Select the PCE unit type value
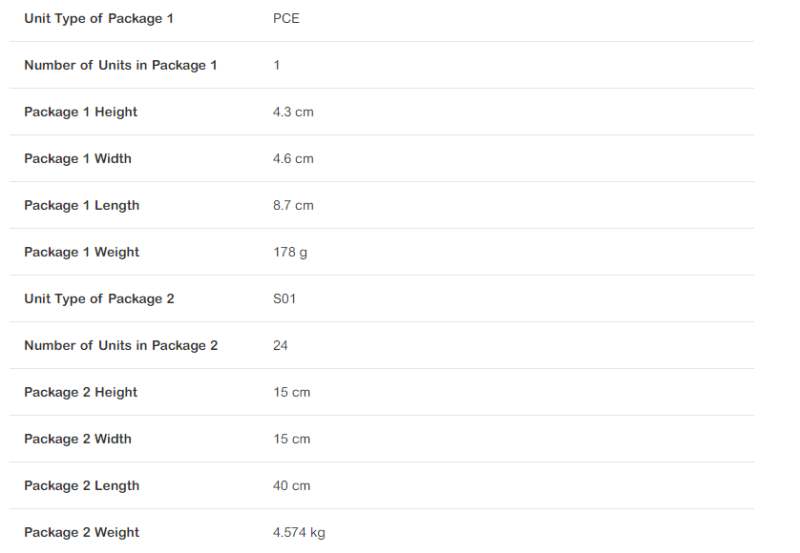Screen dimensions: 800x553 pyautogui.click(x=286, y=19)
